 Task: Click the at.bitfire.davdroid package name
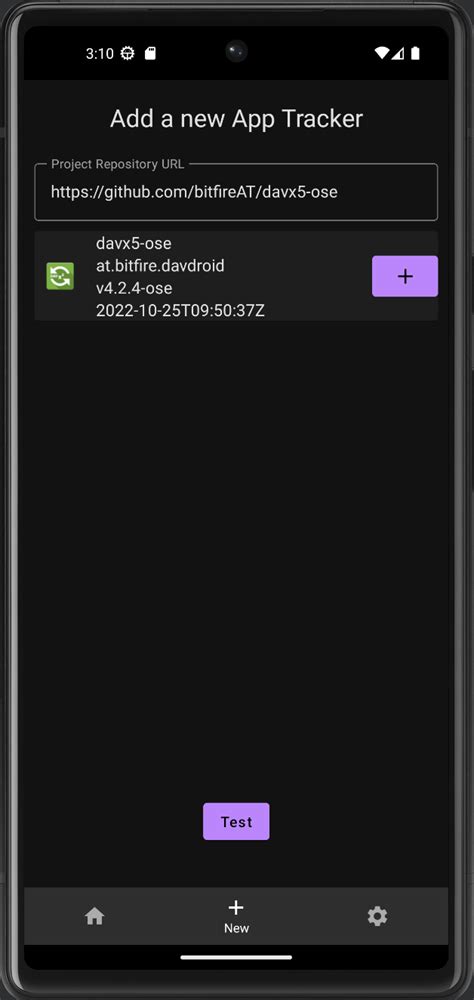[x=160, y=265]
